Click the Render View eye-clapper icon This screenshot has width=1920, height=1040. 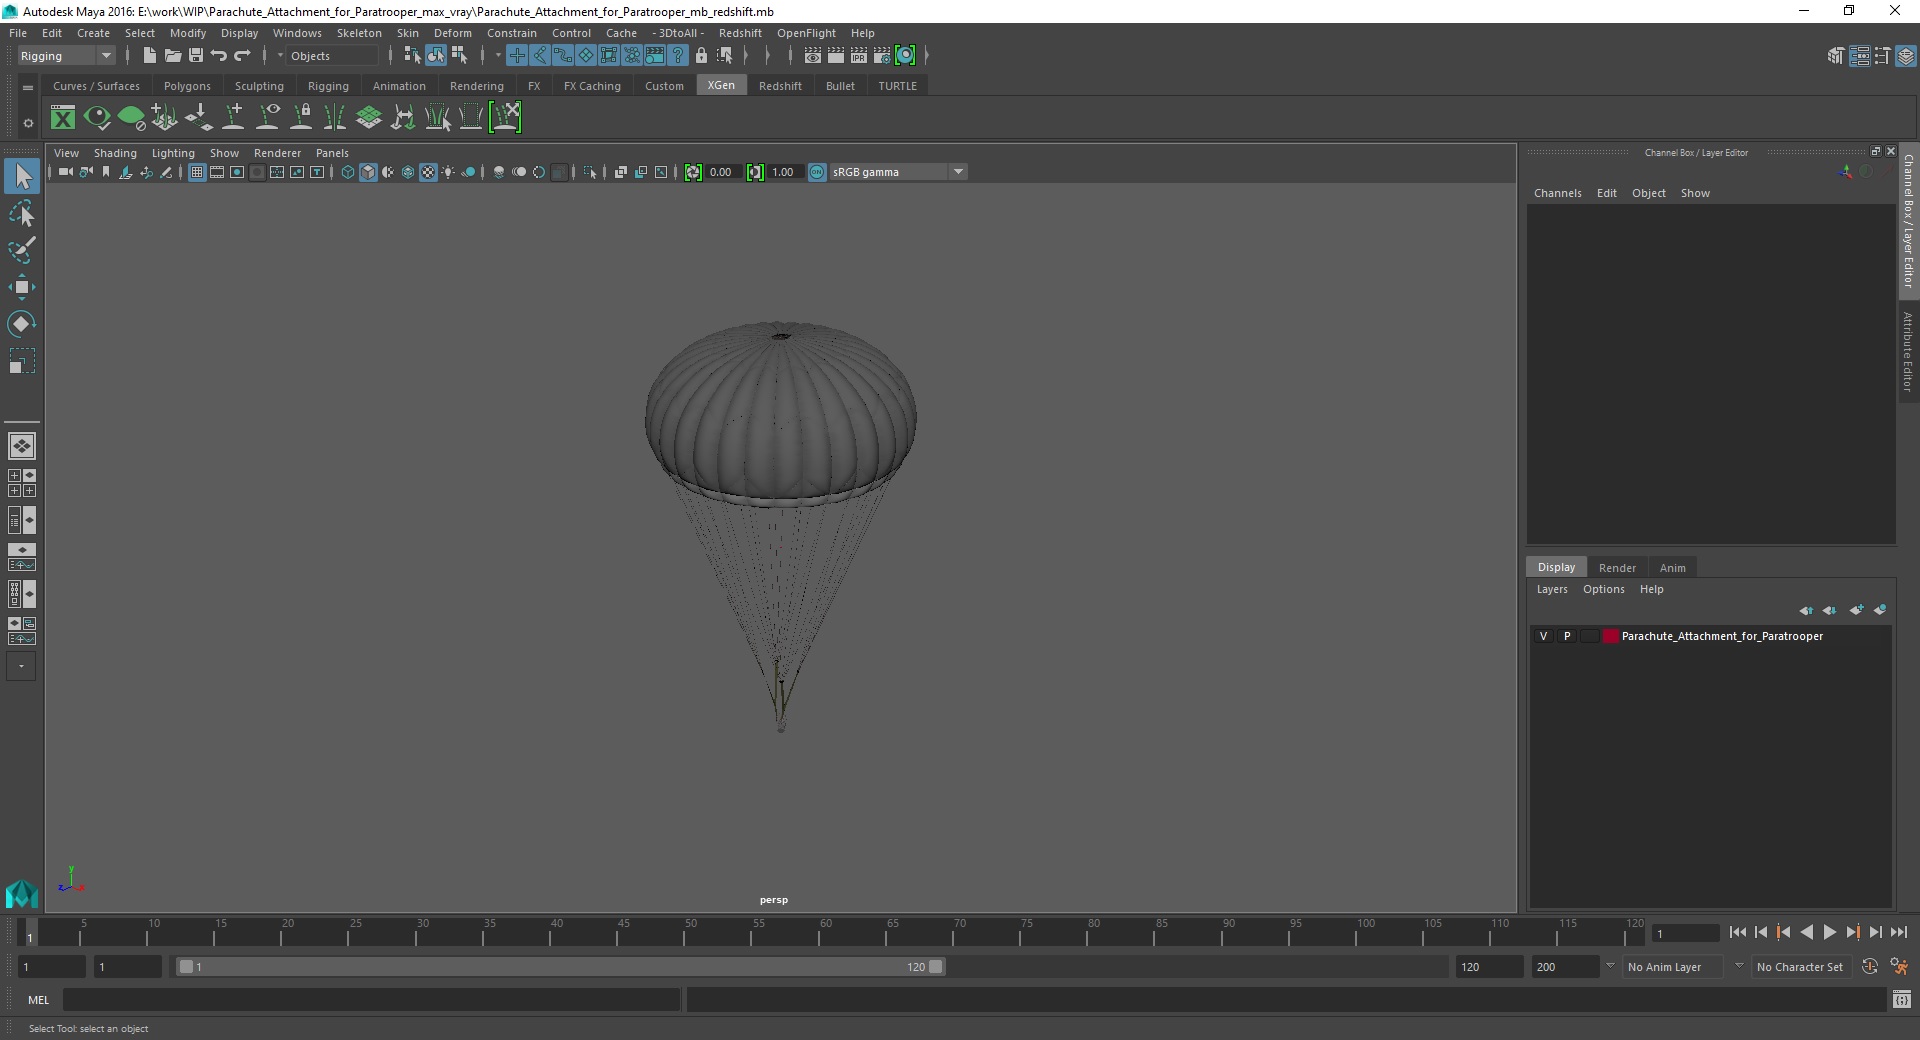pyautogui.click(x=813, y=56)
